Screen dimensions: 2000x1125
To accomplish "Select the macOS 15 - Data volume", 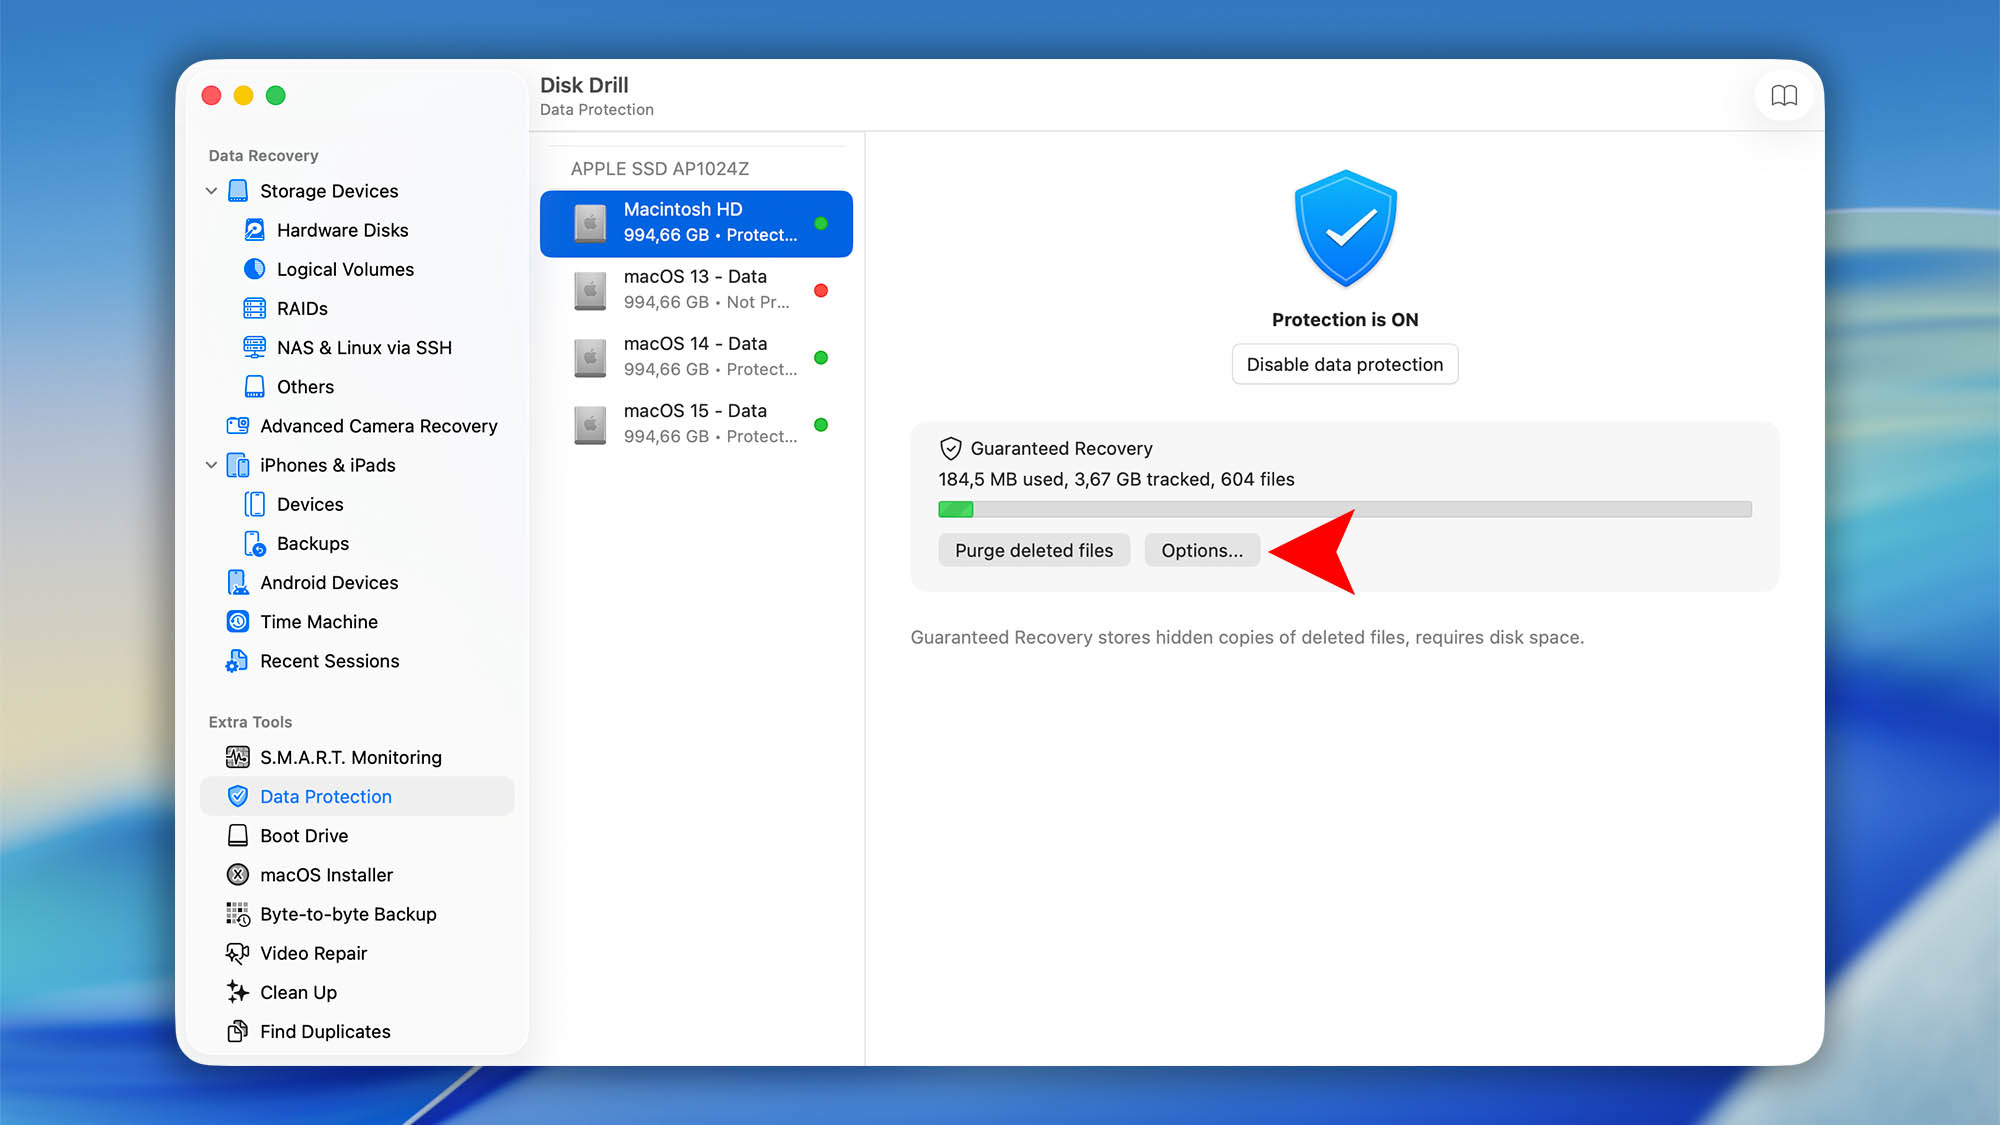I will (696, 424).
